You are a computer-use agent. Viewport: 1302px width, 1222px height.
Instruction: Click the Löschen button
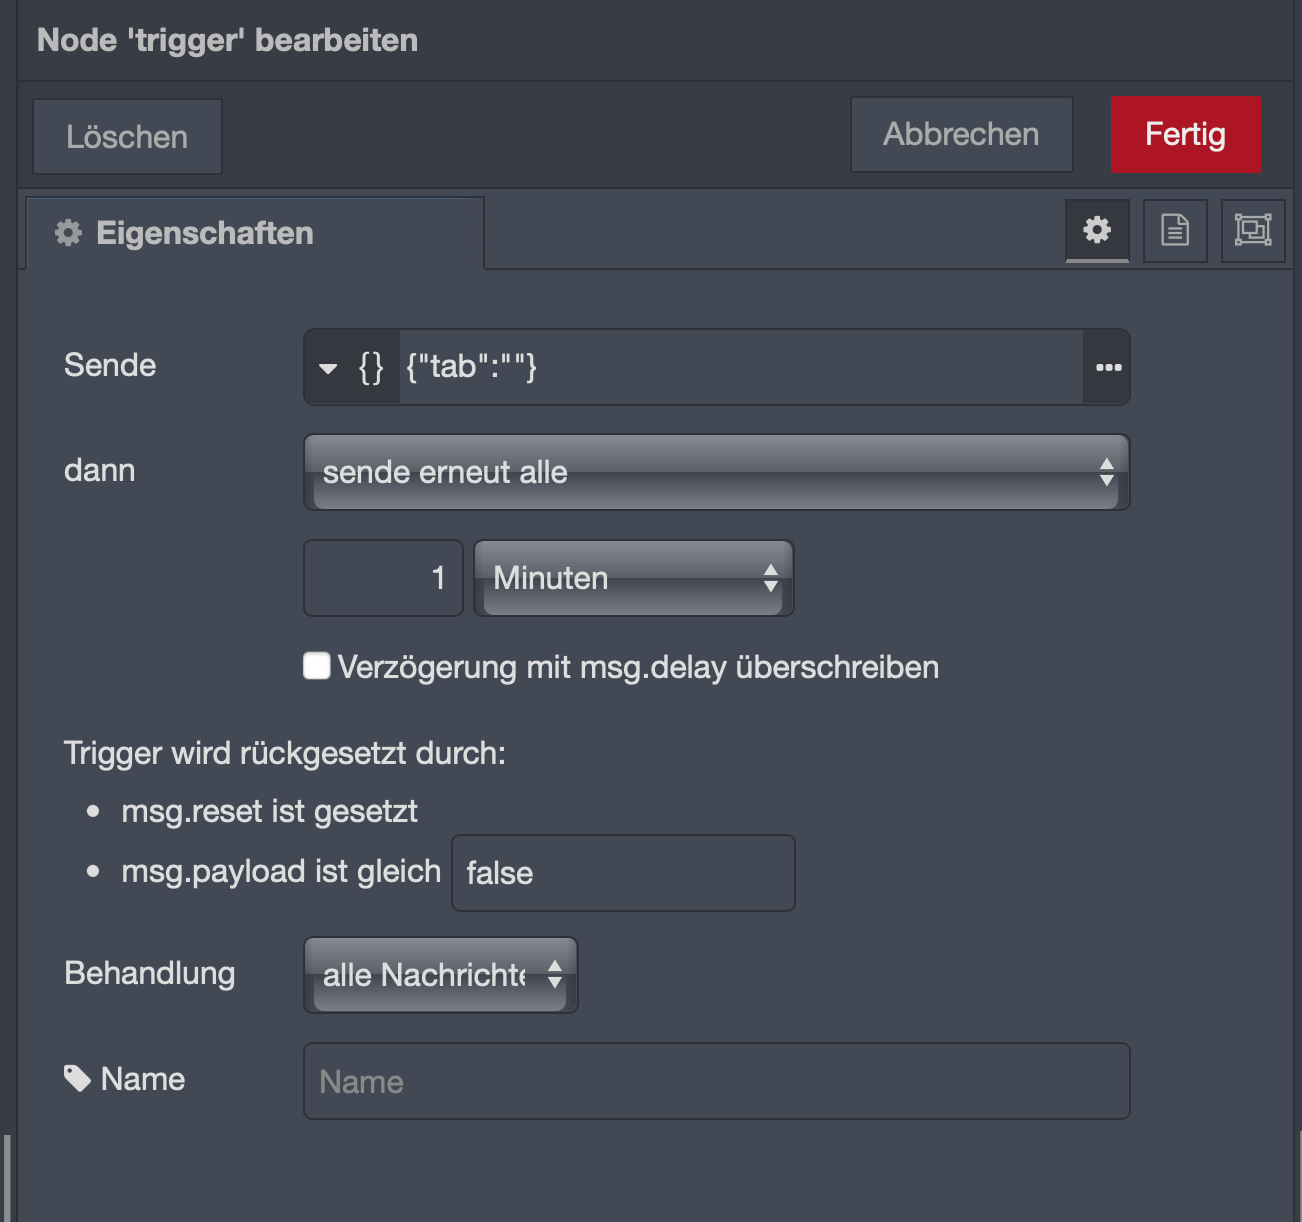click(x=127, y=136)
